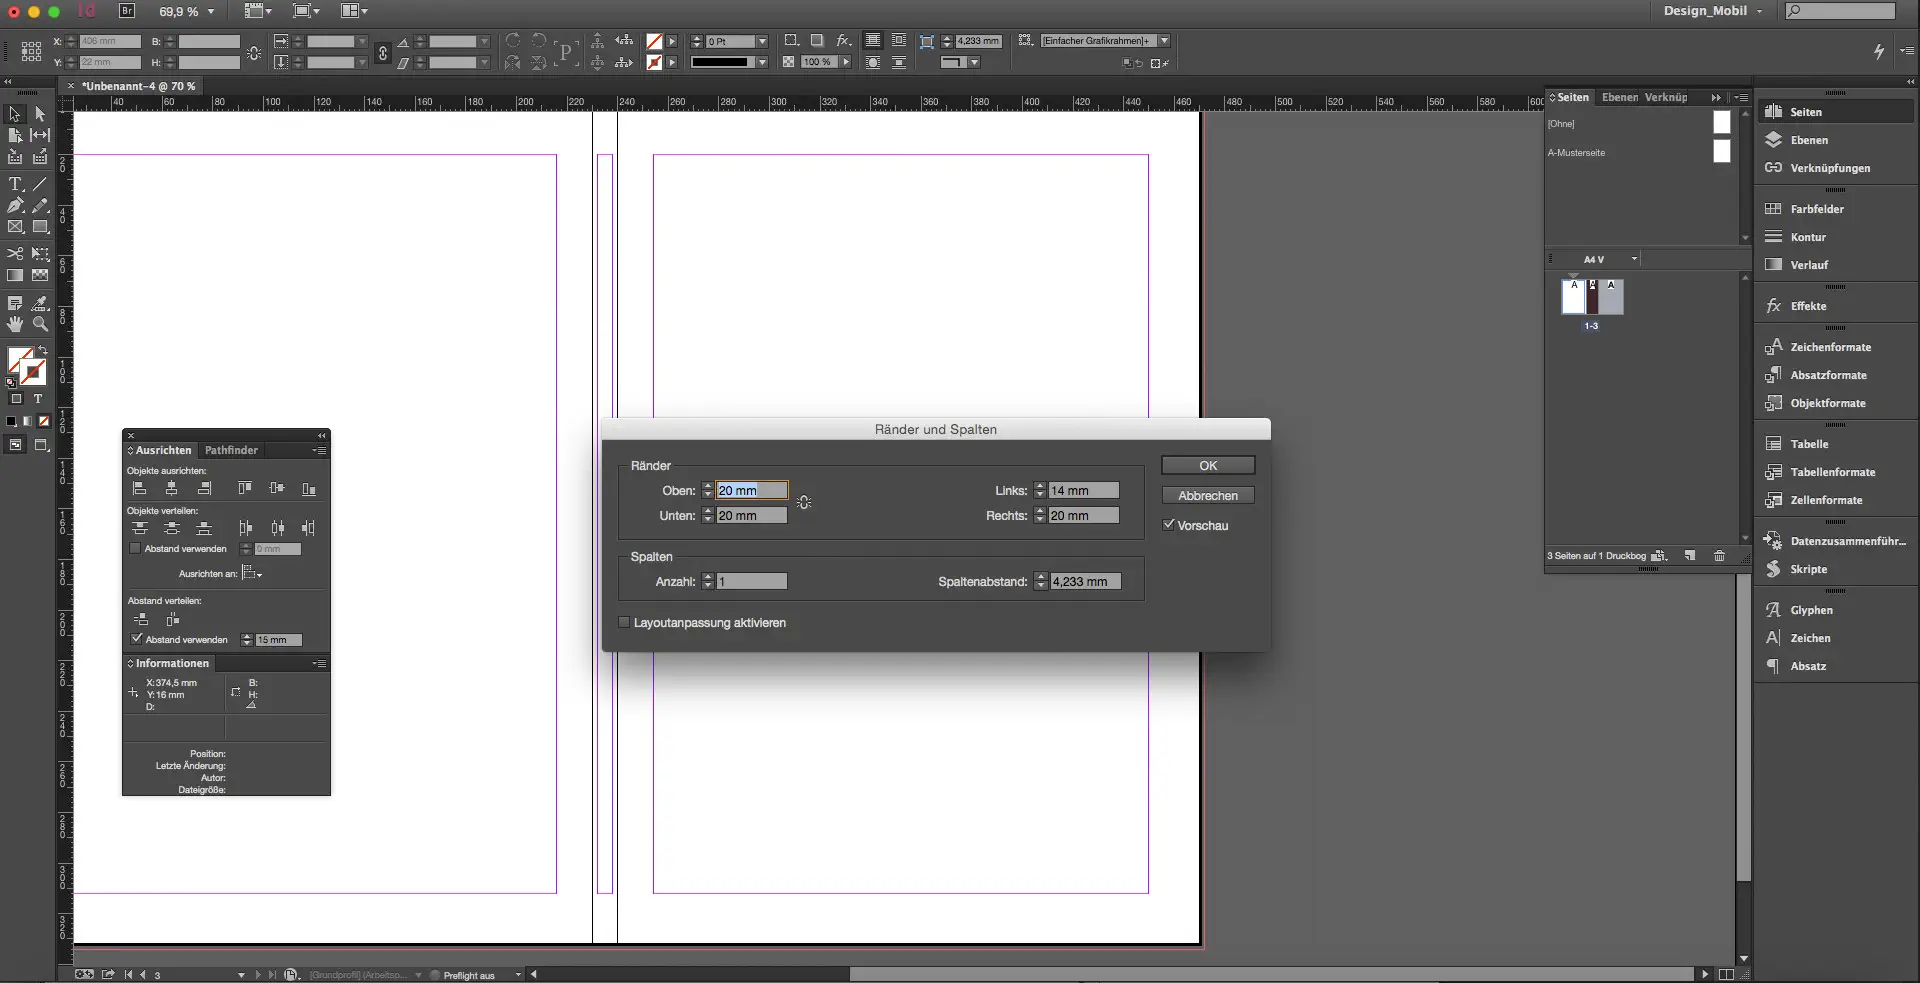Uncheck Abstand verwenden under Abstand verteilen

click(137, 639)
